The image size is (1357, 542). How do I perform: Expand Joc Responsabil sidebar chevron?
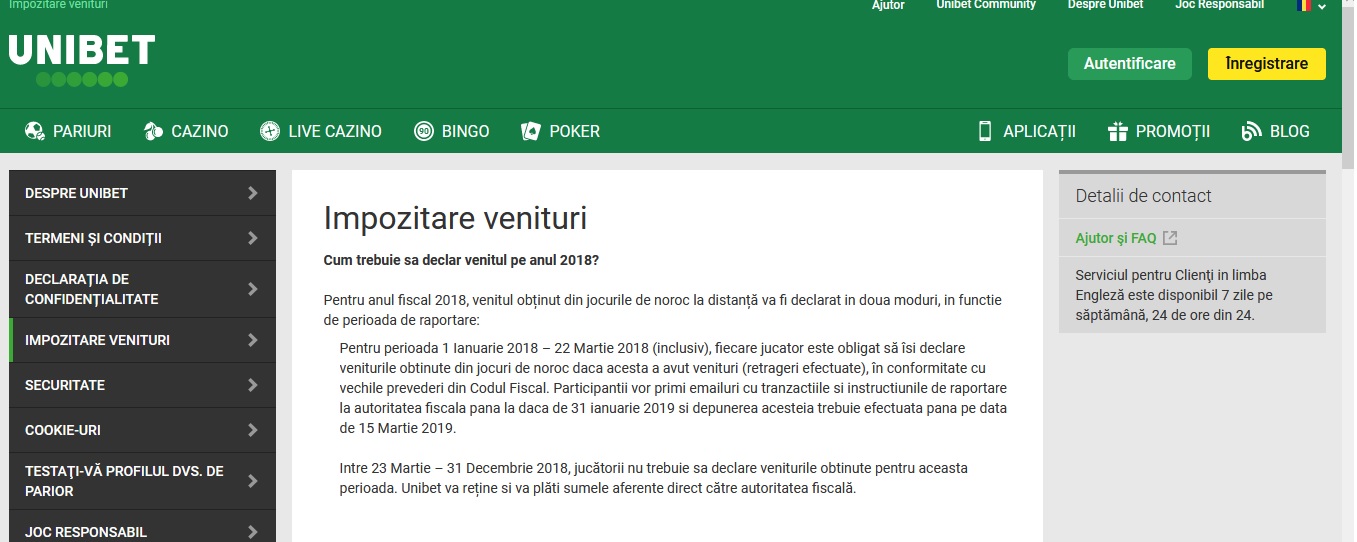[253, 532]
